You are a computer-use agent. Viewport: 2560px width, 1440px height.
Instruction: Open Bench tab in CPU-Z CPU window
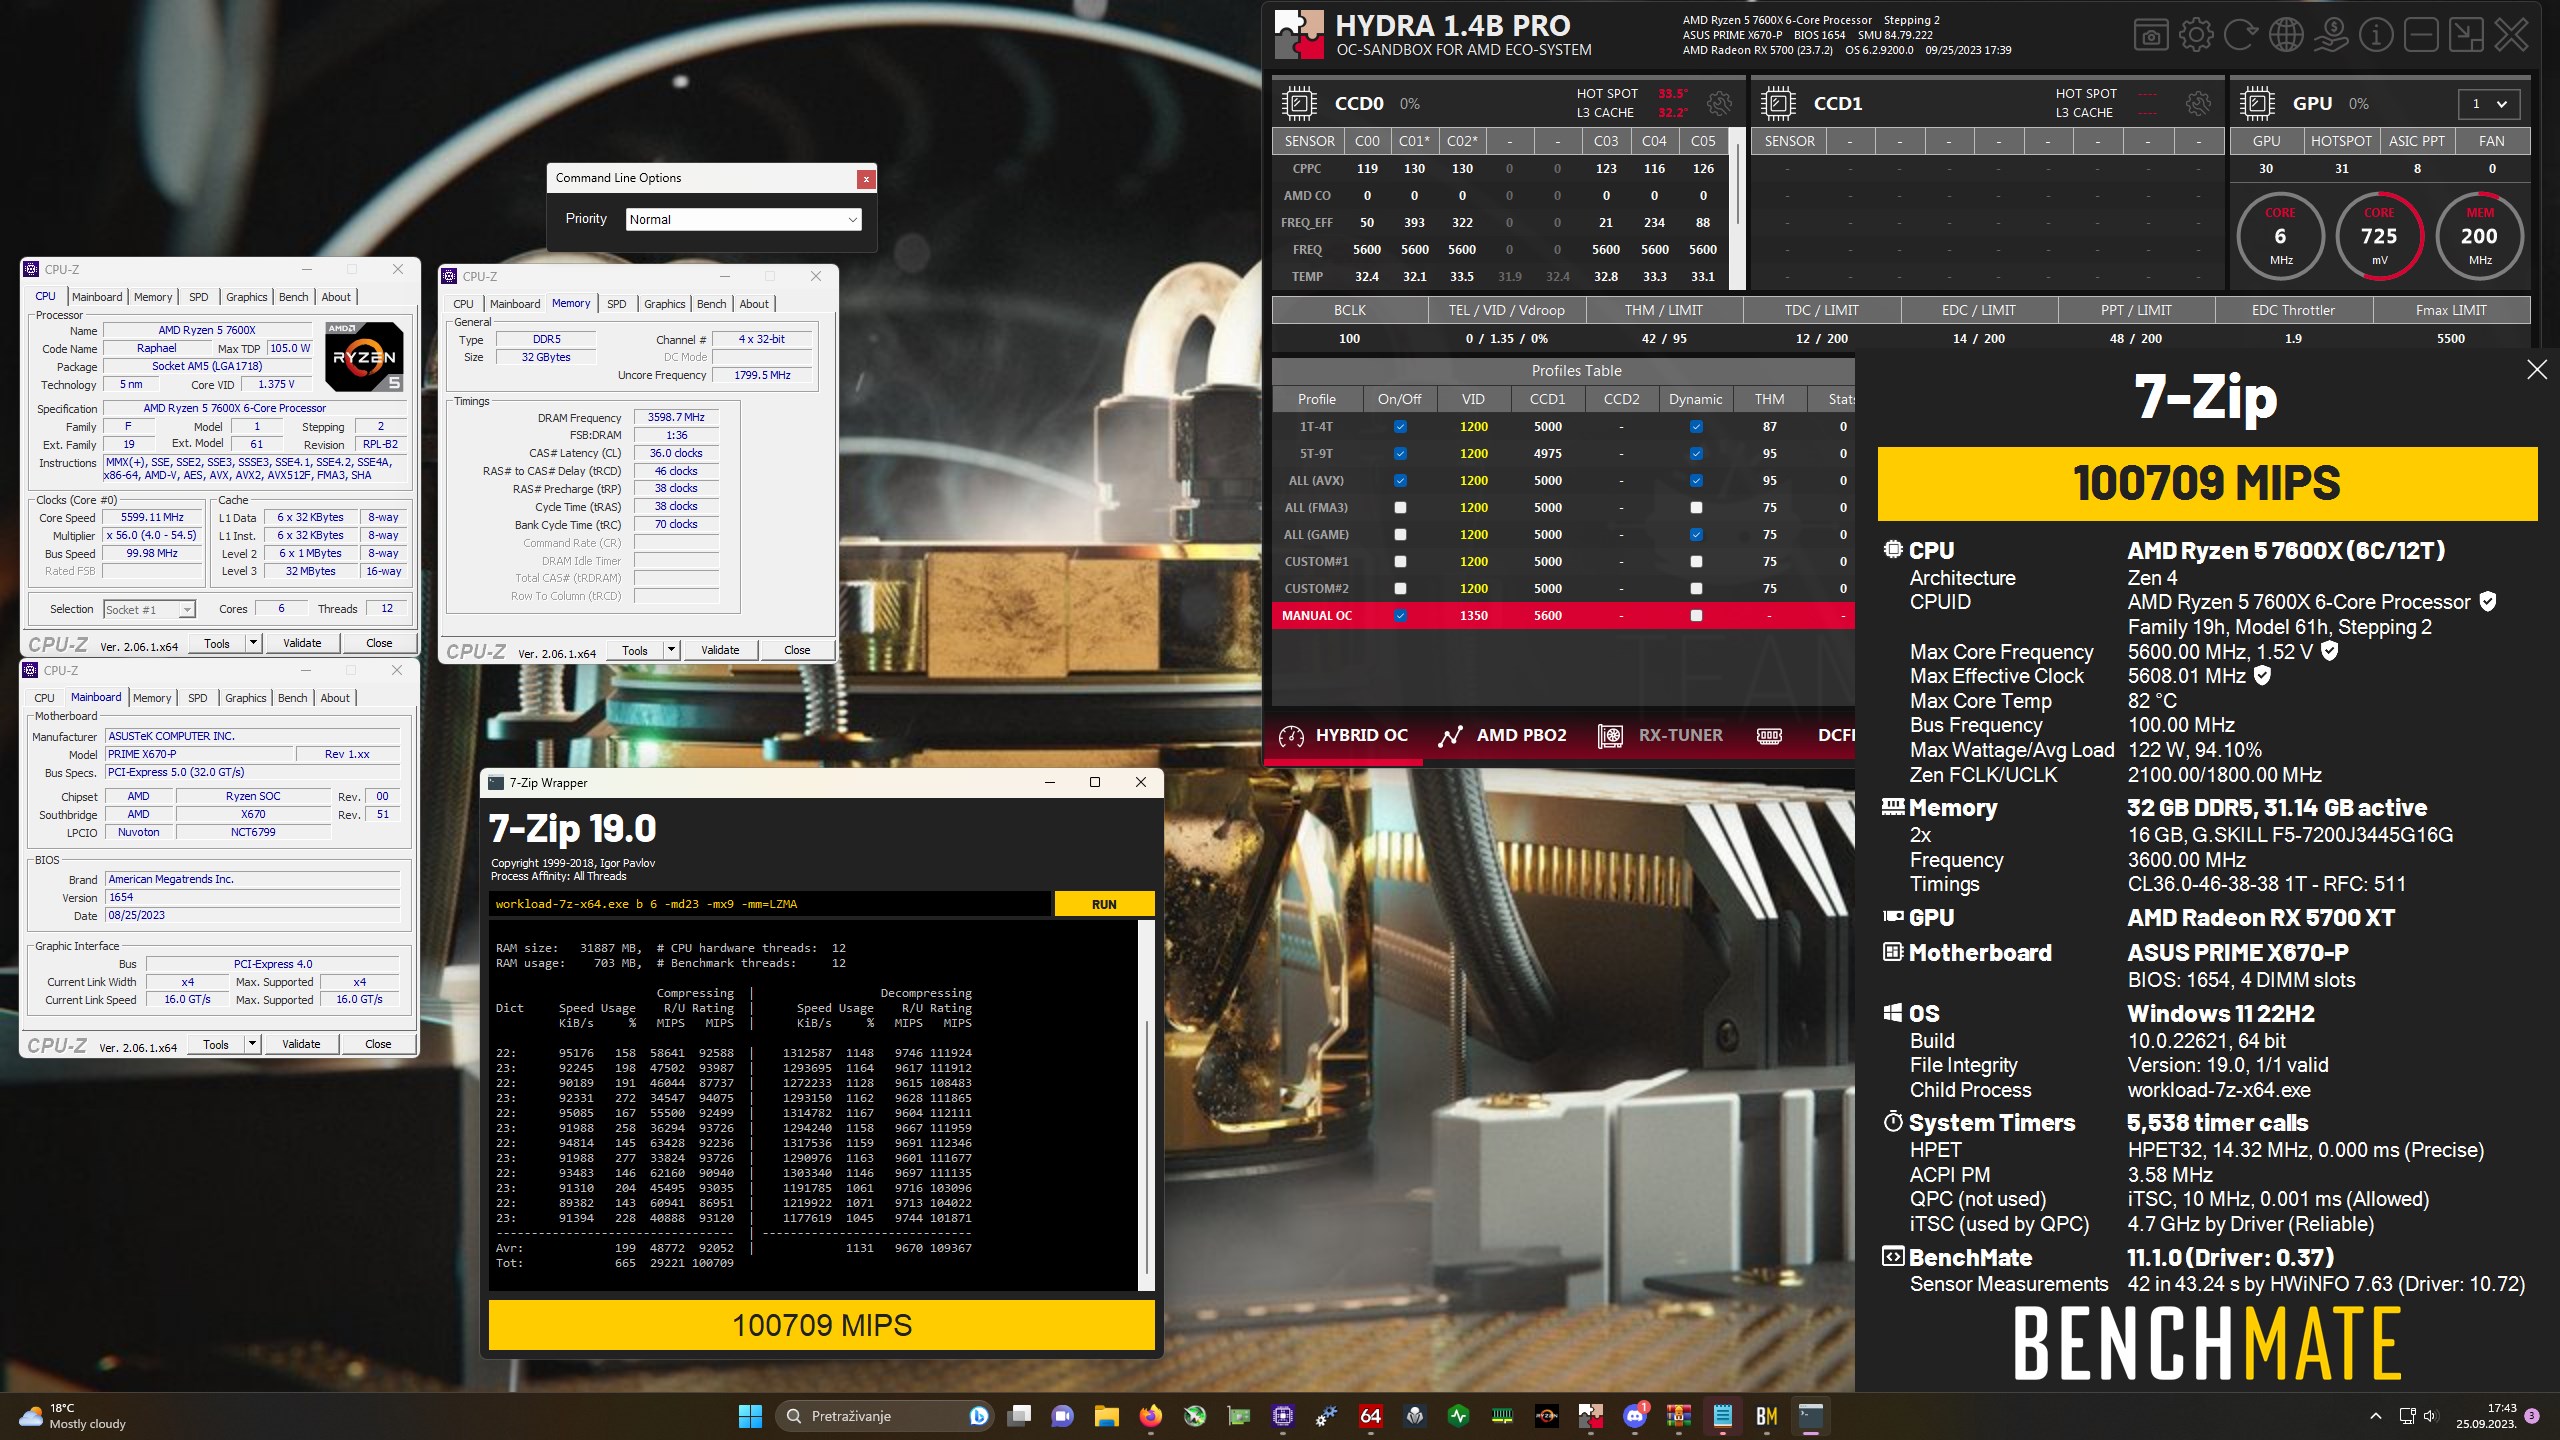click(293, 297)
